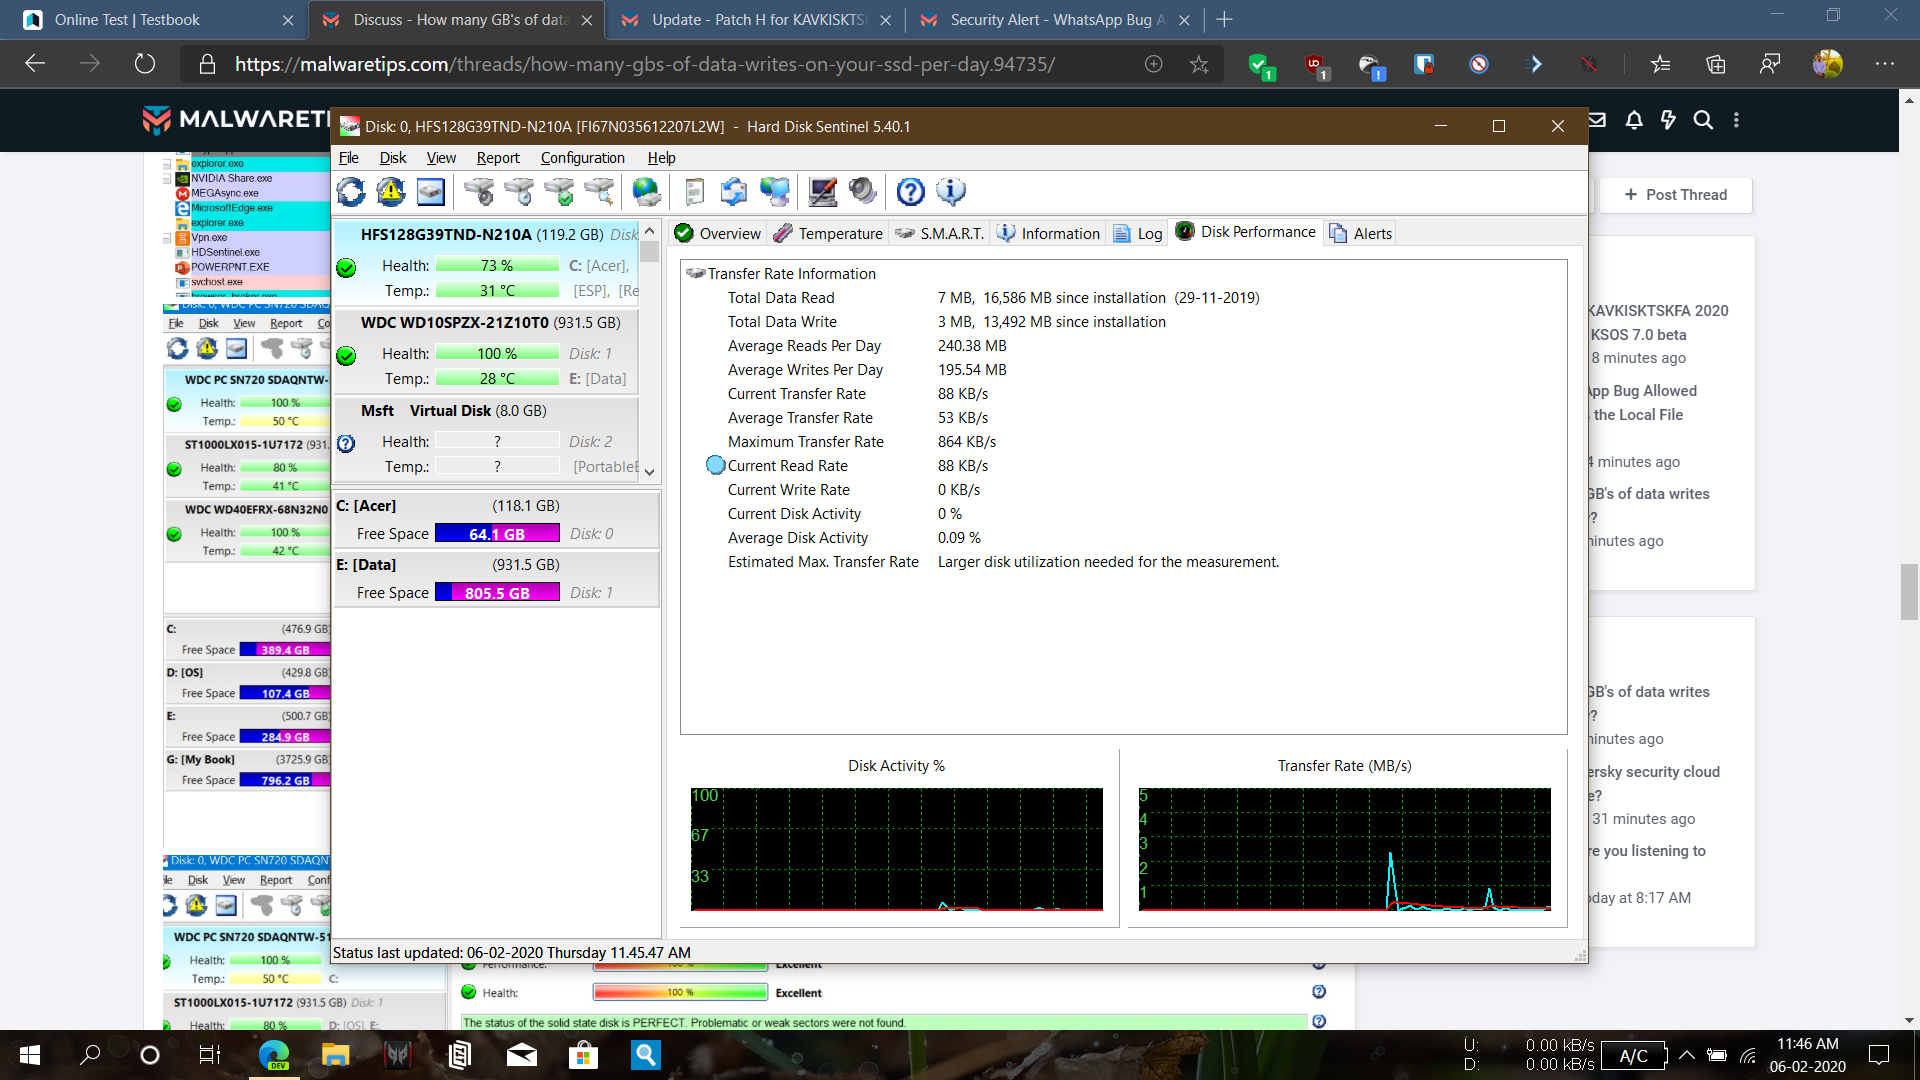Click the blue question mark help icon

pyautogui.click(x=910, y=191)
